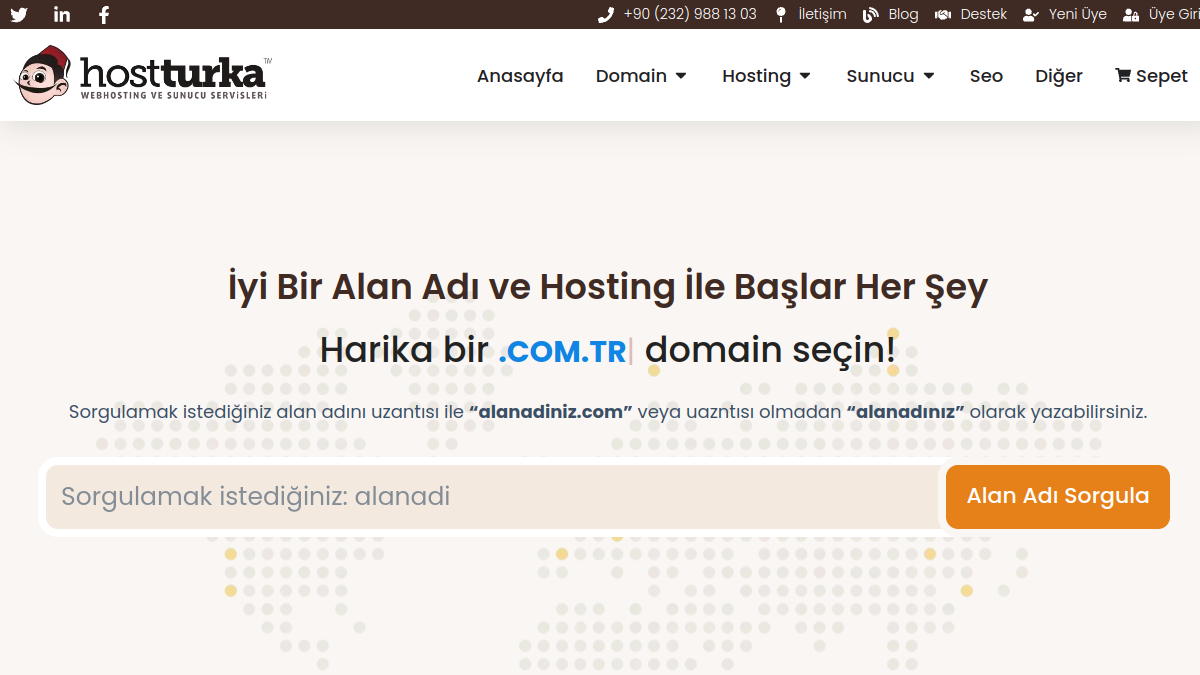Go to Anasayfa in the main menu
Image resolution: width=1200 pixels, height=675 pixels.
click(x=520, y=76)
